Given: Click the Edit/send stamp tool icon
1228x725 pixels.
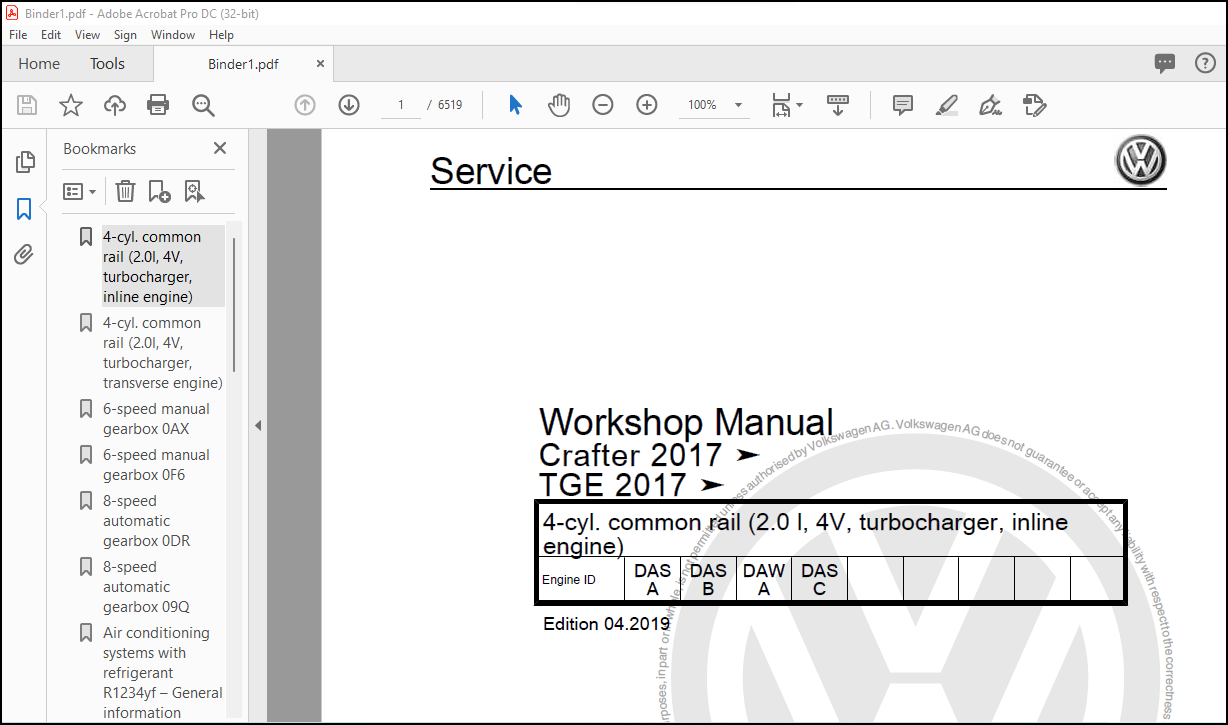Looking at the screenshot, I should pyautogui.click(x=1035, y=105).
